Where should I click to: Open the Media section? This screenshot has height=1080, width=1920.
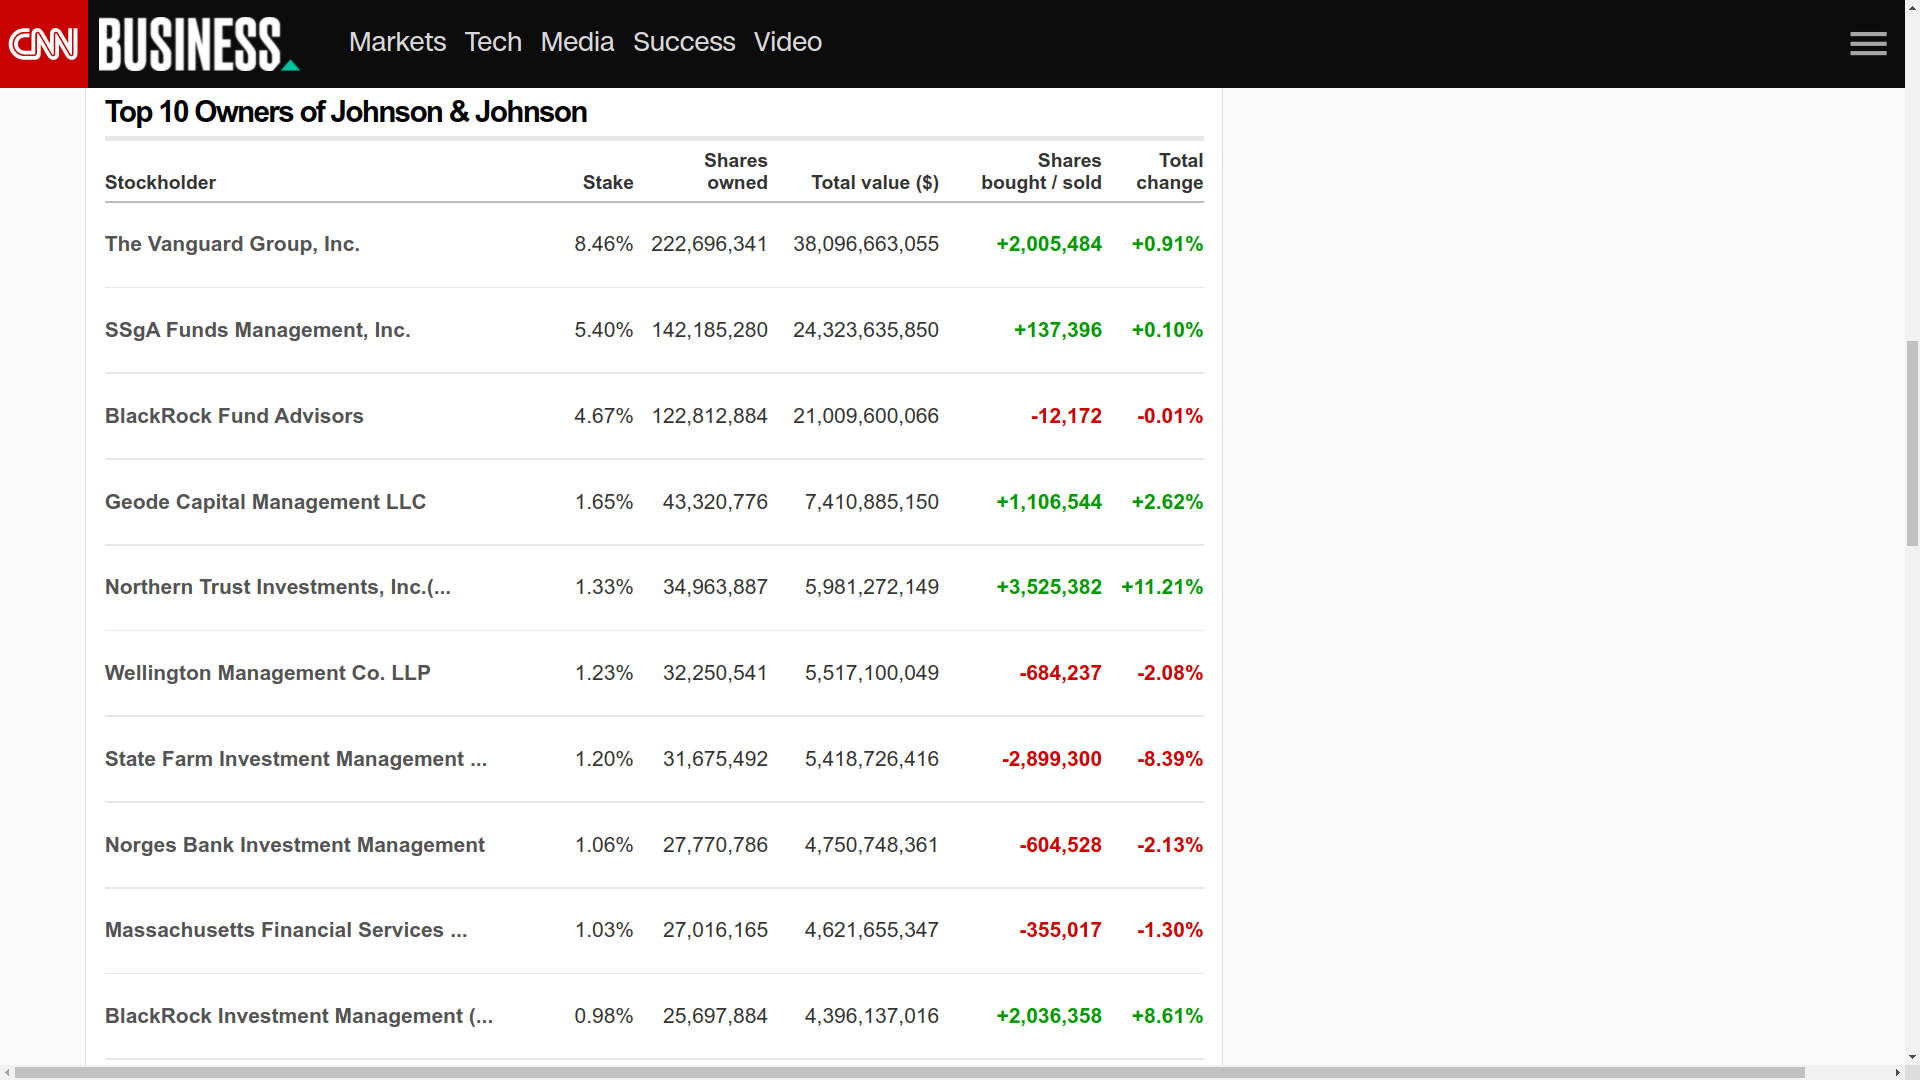click(x=577, y=42)
